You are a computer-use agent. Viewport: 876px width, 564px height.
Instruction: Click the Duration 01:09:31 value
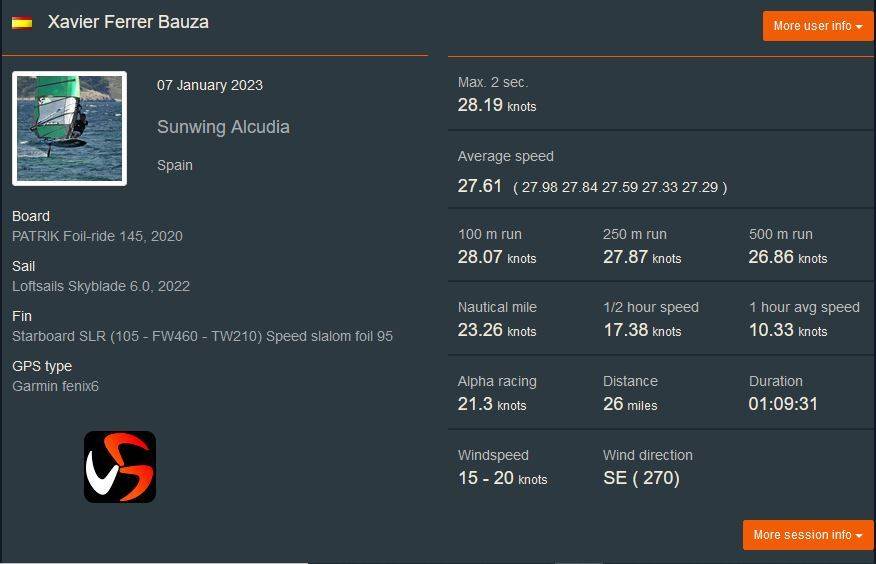click(783, 404)
